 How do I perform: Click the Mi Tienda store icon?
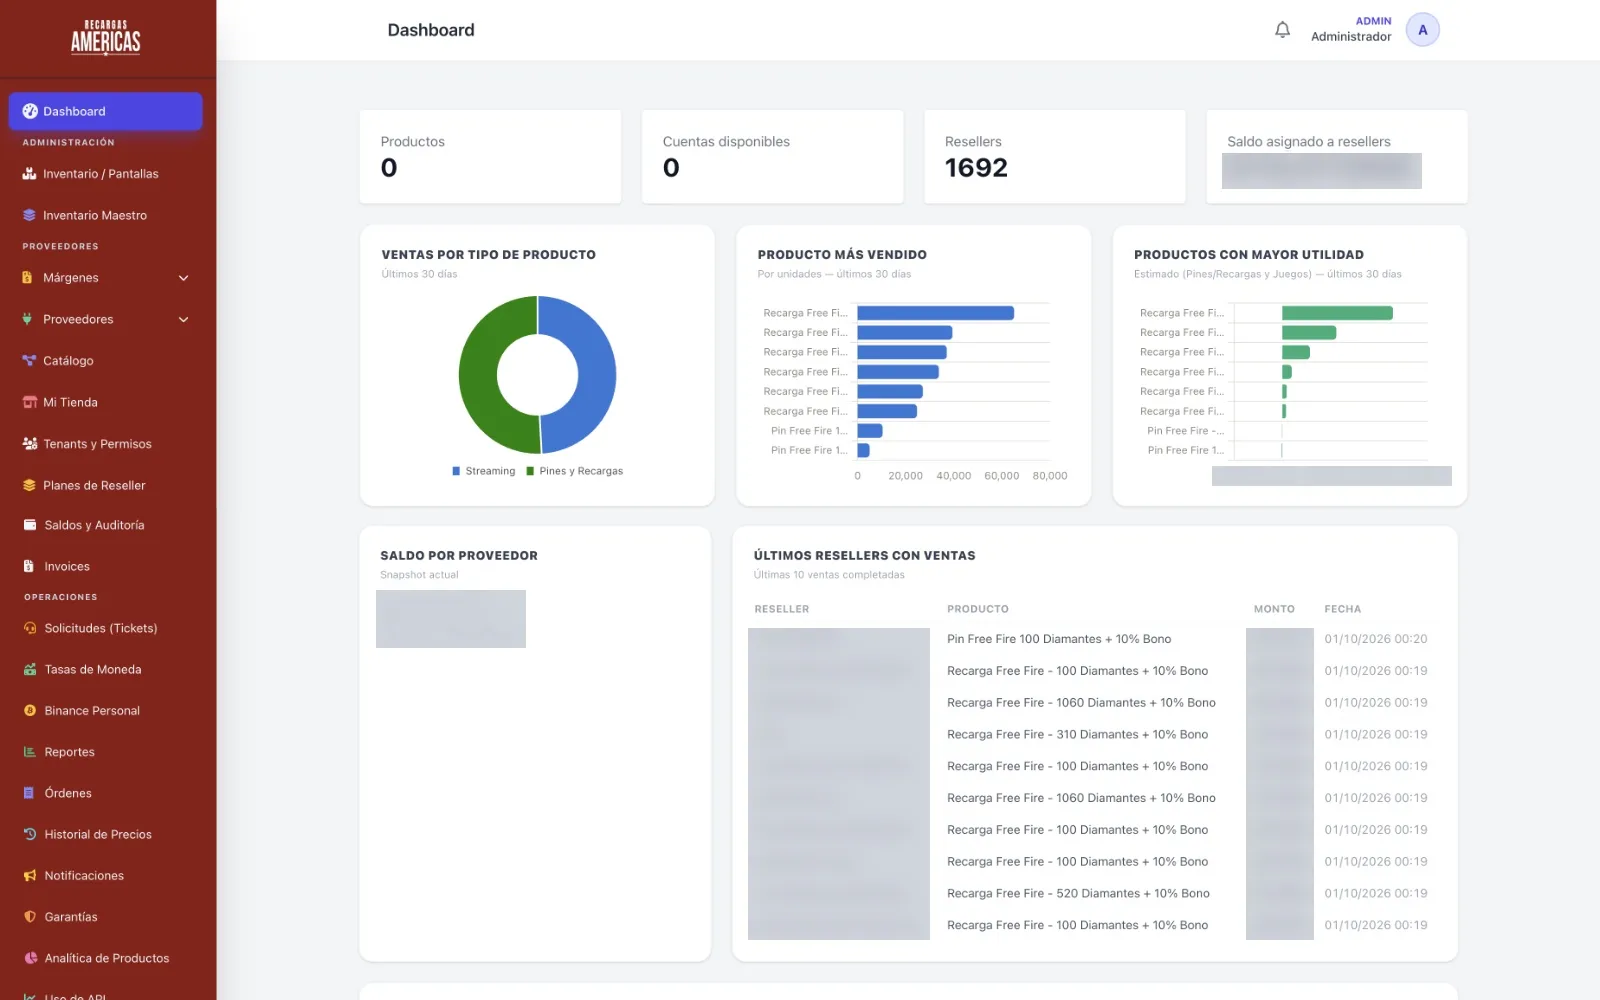30,402
